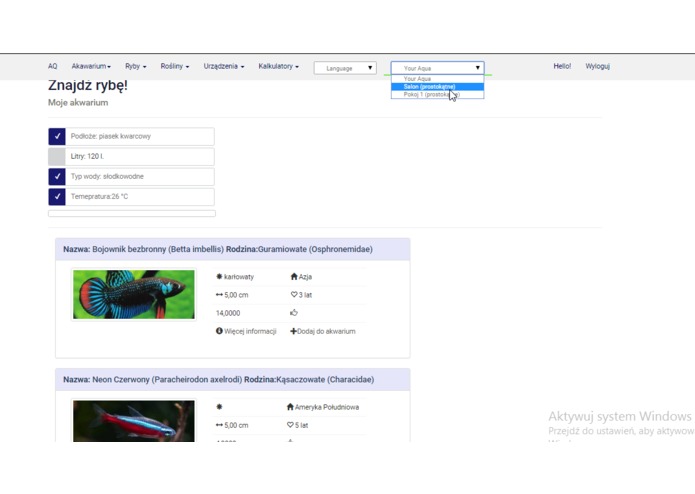Click heart icon beside 3 lat
Viewport: 695px width, 494px height.
click(x=294, y=295)
